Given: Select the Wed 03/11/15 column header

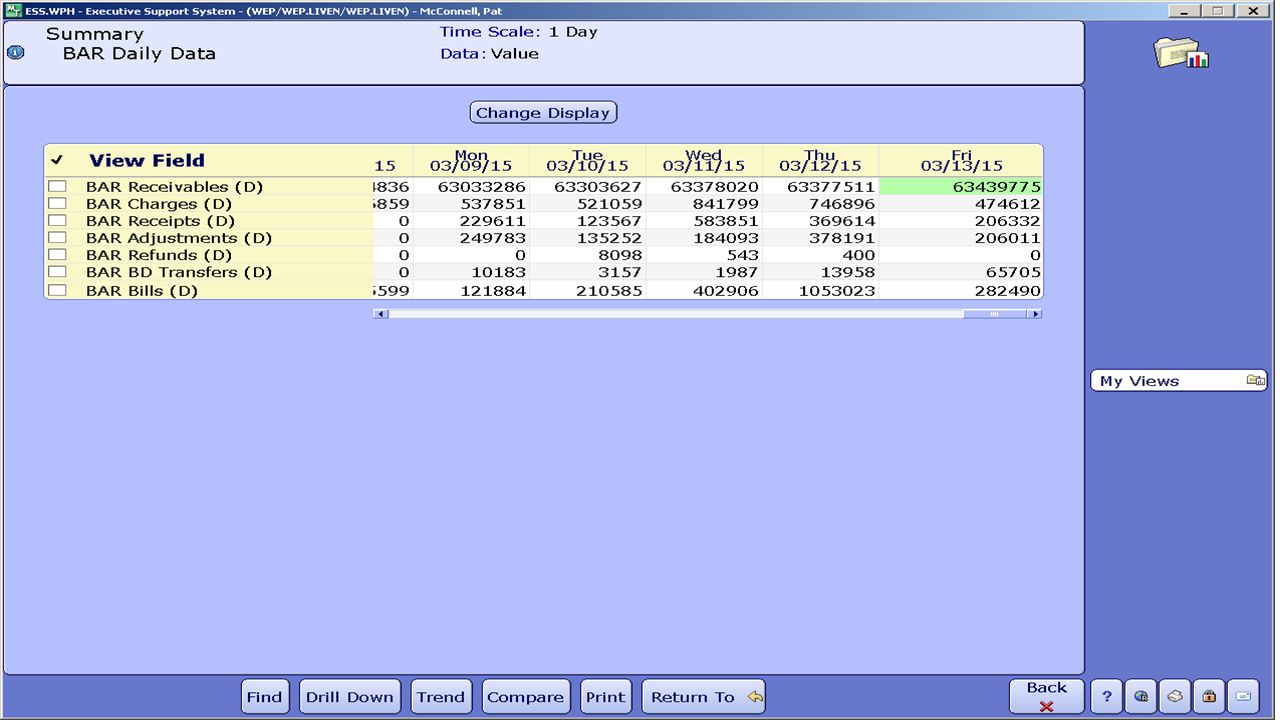Looking at the screenshot, I should point(703,161).
